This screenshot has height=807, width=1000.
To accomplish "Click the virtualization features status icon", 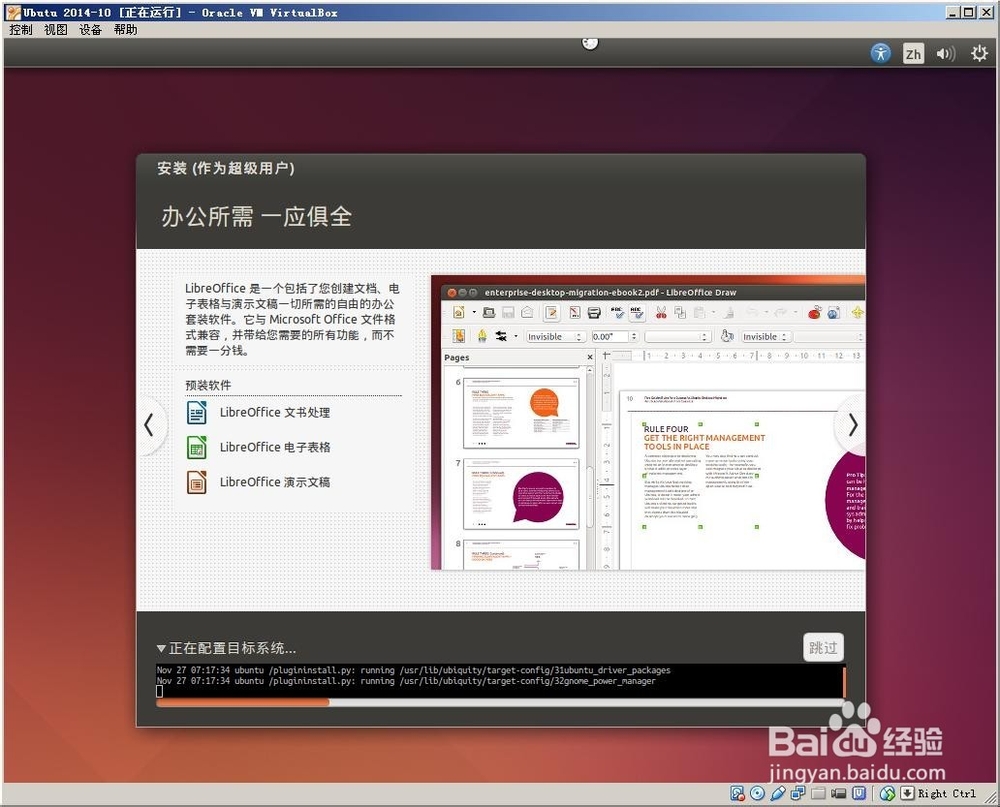I will pyautogui.click(x=859, y=793).
